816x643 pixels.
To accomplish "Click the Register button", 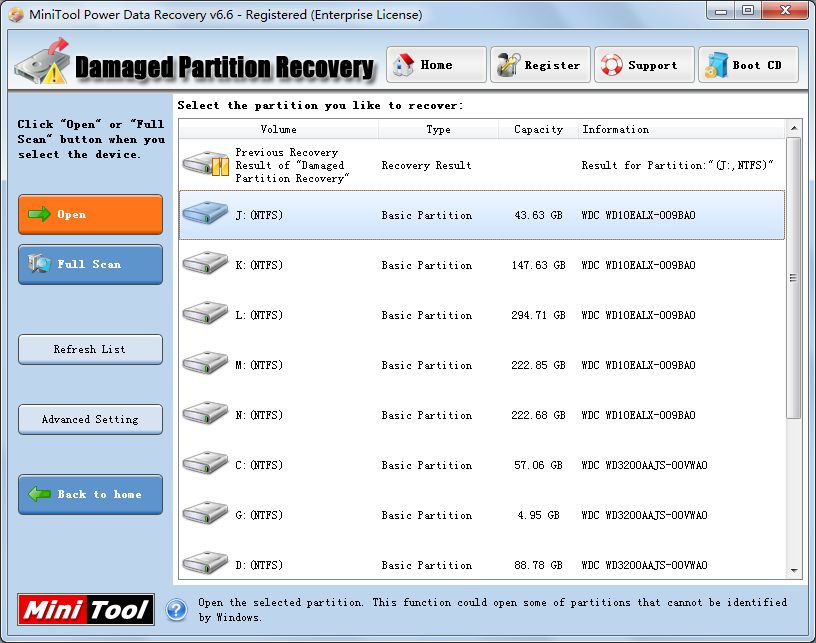I will [540, 65].
